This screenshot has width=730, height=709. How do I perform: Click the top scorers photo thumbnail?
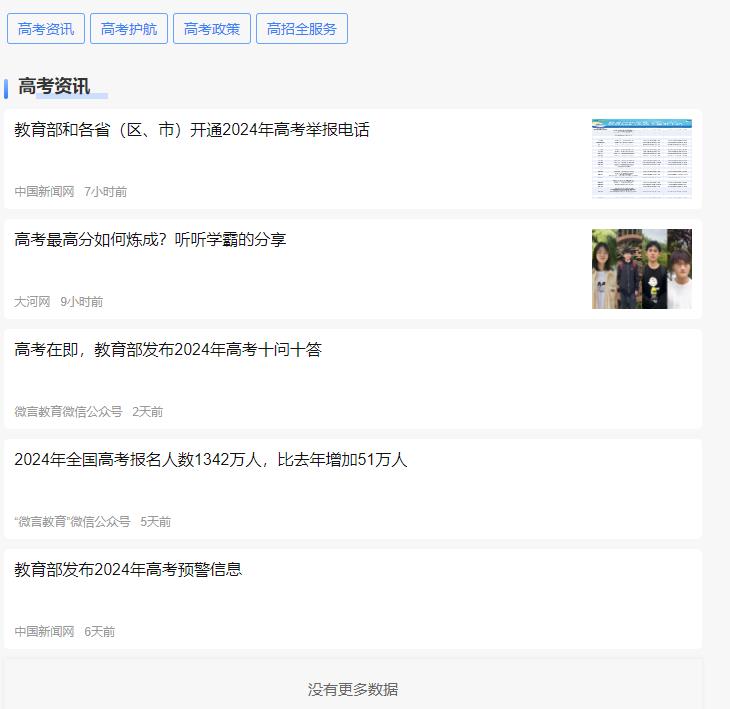(x=641, y=269)
